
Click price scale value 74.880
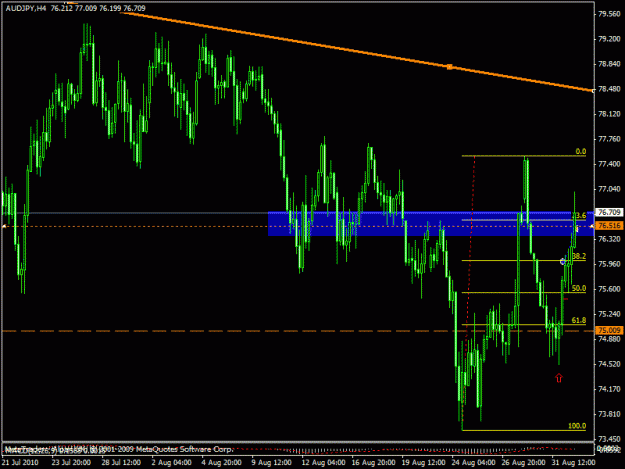pos(609,339)
